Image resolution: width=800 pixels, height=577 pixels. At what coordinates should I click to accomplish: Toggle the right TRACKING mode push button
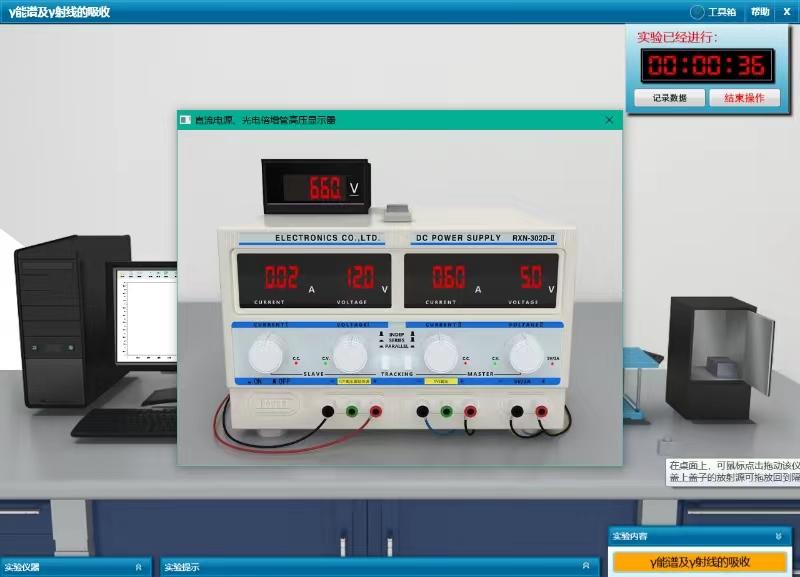tap(407, 361)
